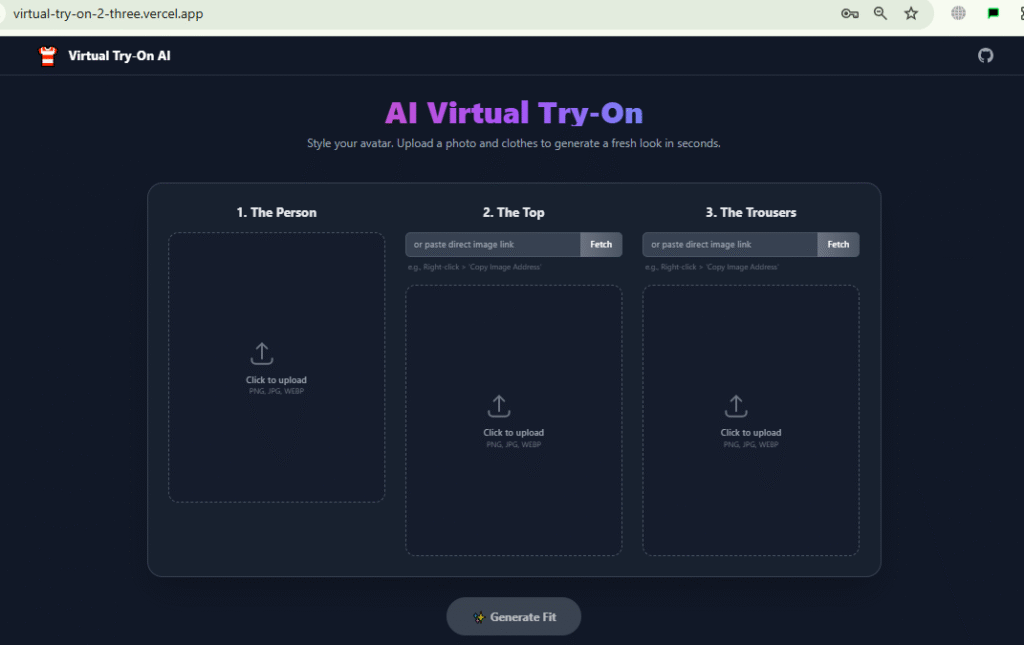Click the upload arrow icon under The Top

498,406
